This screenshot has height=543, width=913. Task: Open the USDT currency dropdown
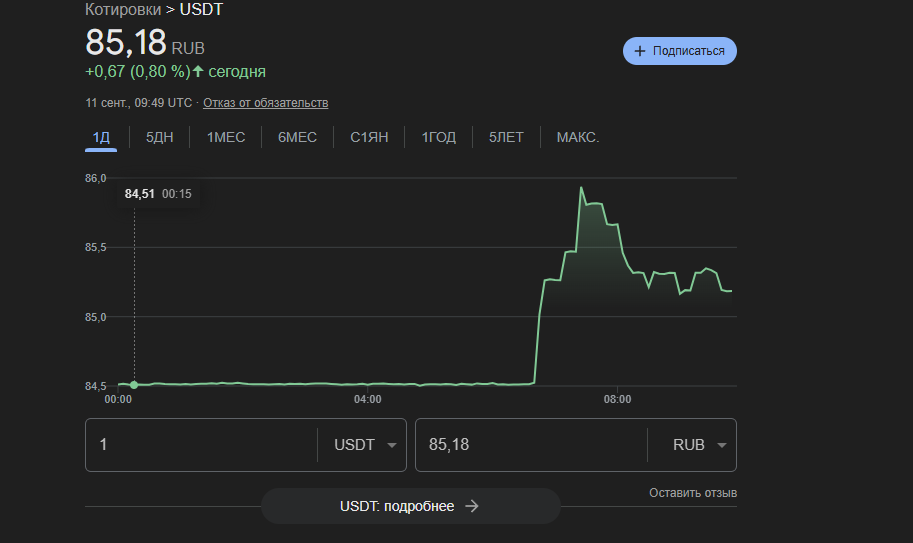point(365,445)
